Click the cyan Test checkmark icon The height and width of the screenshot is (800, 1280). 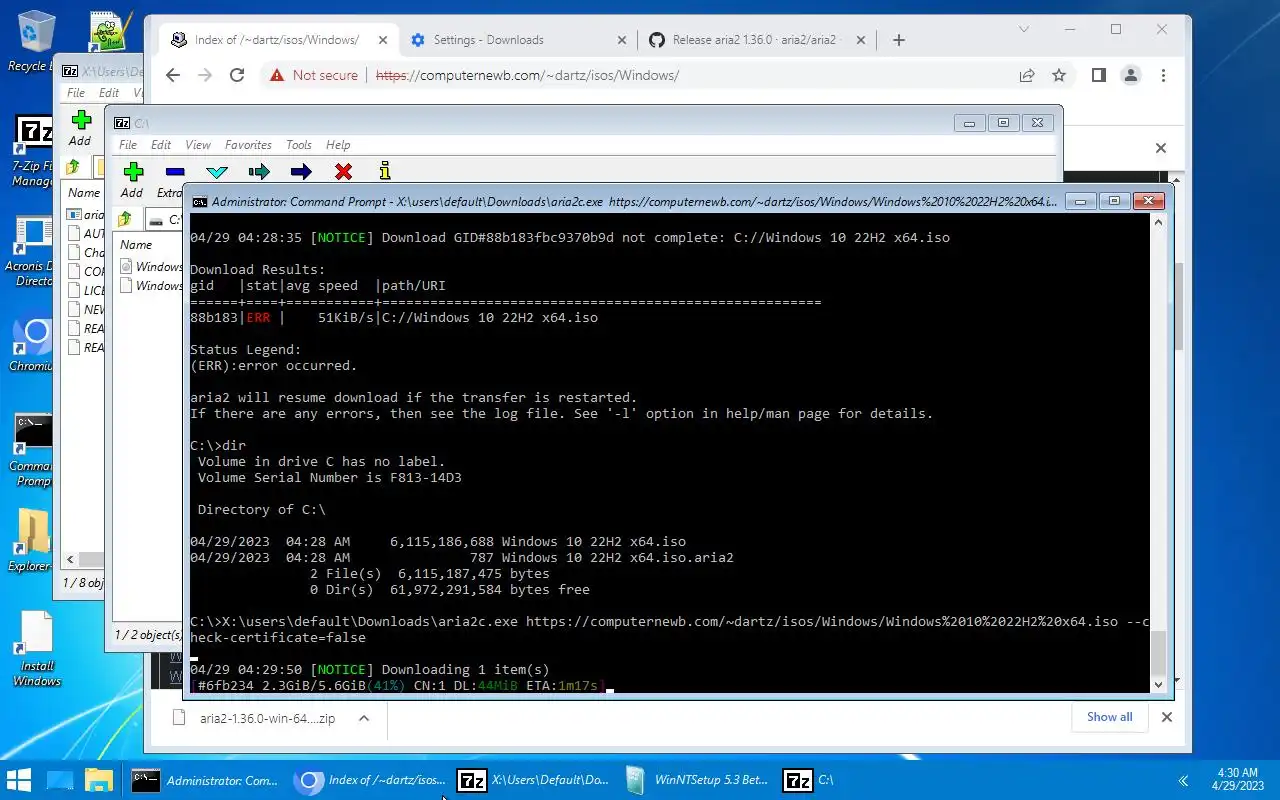click(217, 172)
